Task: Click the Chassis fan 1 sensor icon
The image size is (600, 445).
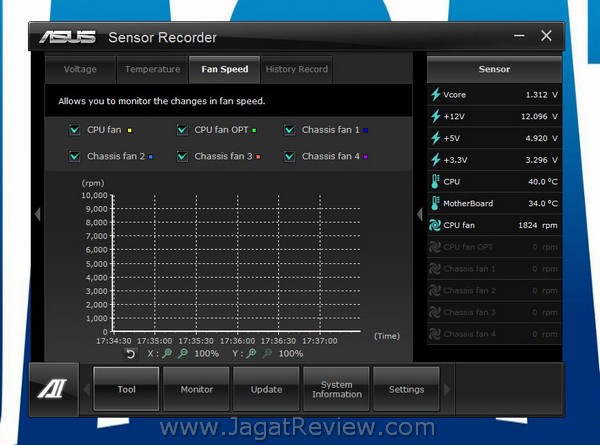Action: coord(435,269)
